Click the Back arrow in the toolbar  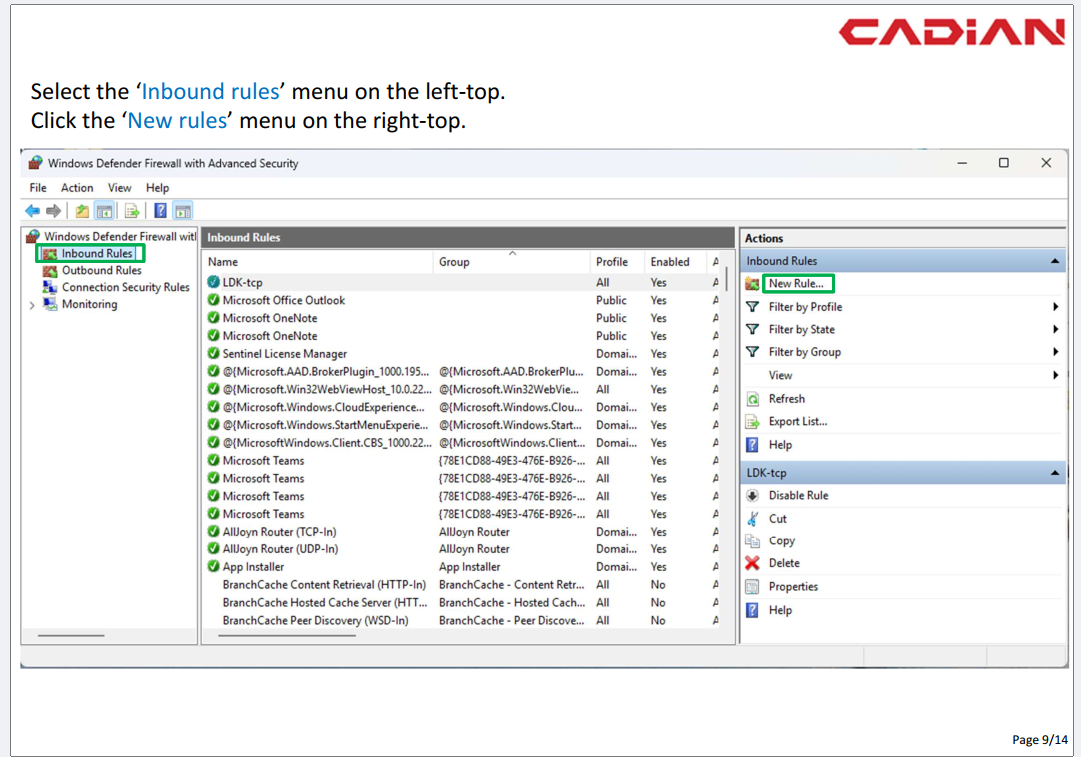click(32, 211)
